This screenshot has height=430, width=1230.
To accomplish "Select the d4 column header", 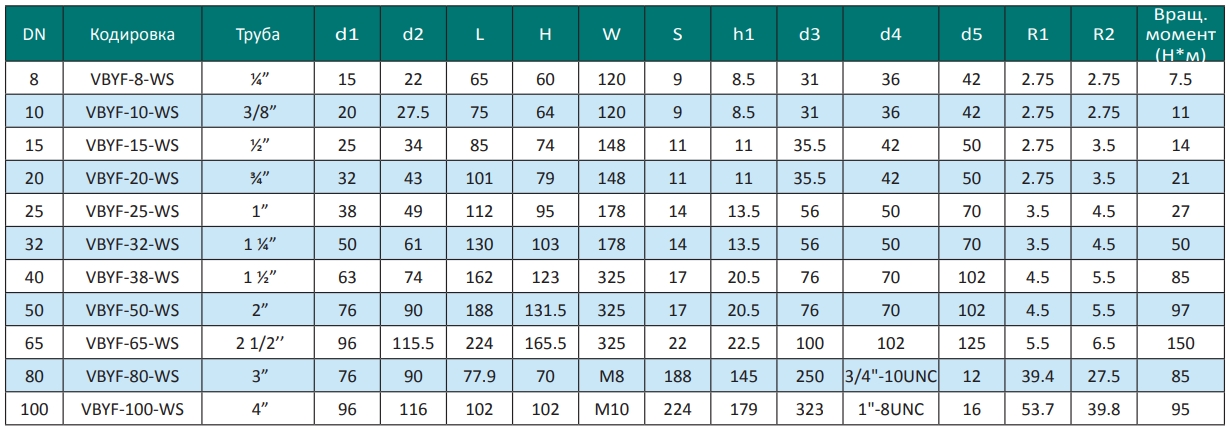I will pyautogui.click(x=890, y=34).
